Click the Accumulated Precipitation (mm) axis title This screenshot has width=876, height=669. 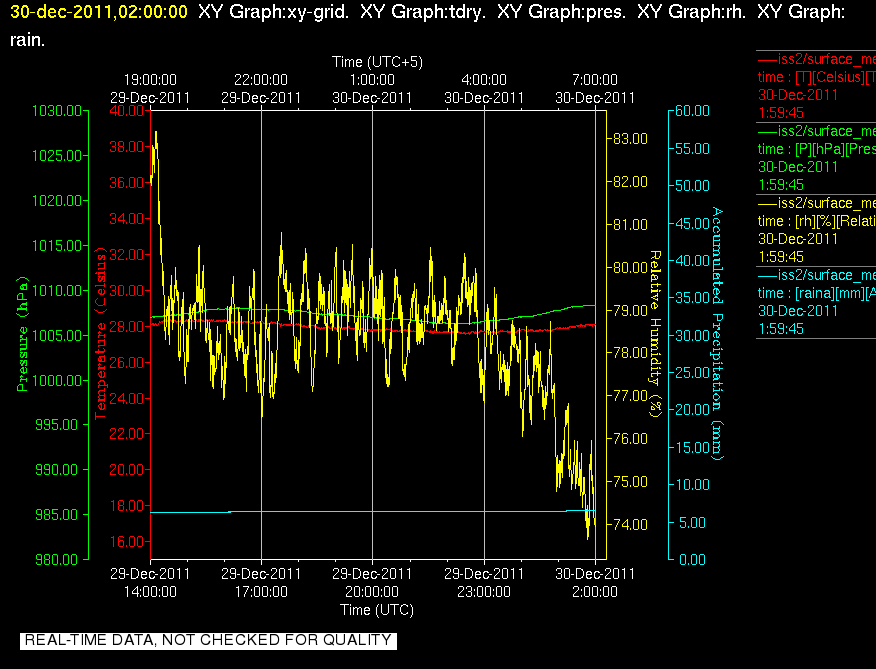pyautogui.click(x=717, y=334)
